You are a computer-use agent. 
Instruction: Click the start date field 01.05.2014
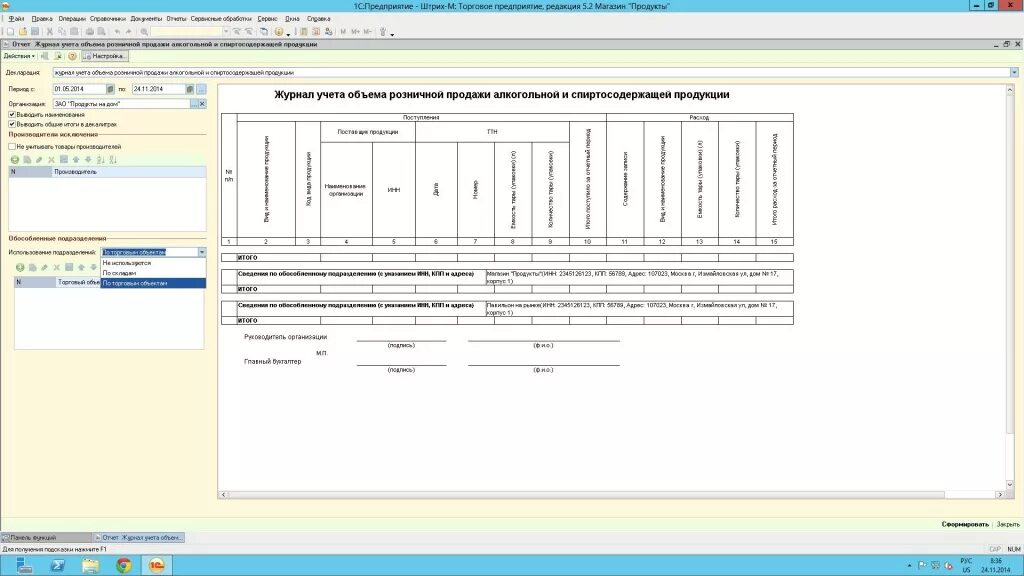[79, 89]
